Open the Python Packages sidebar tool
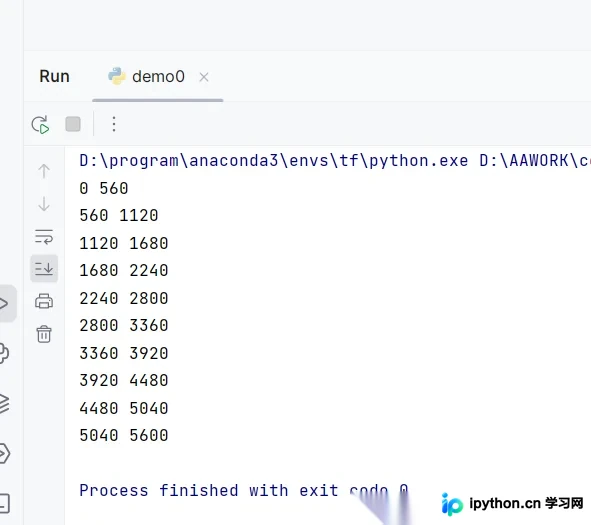The image size is (591, 525). coord(4,353)
